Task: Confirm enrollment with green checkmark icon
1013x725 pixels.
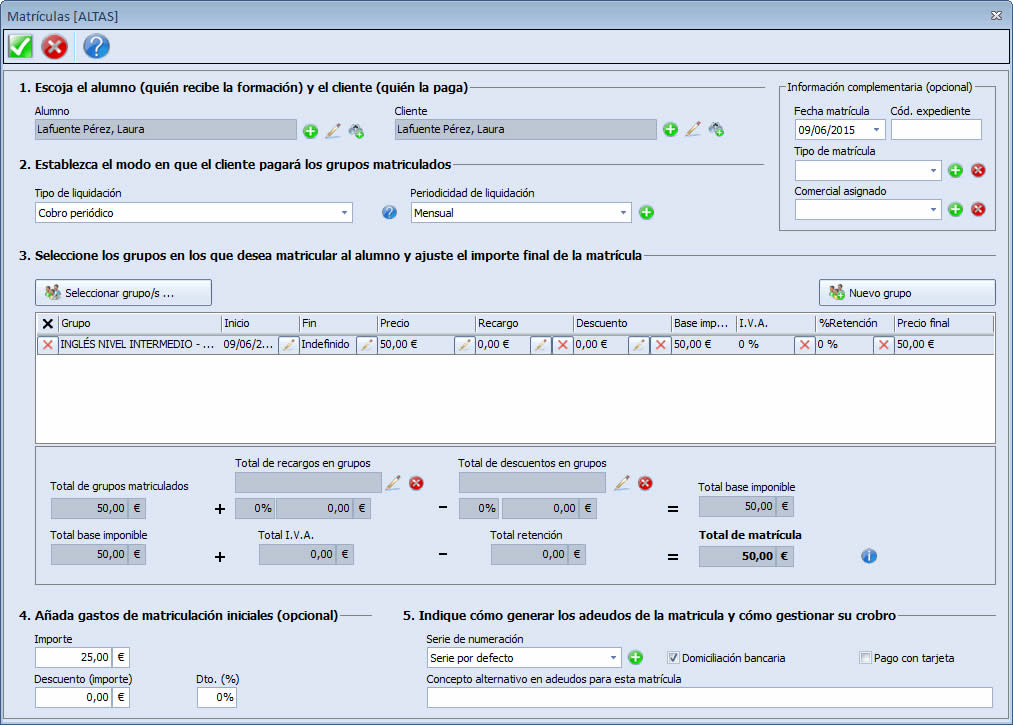Action: point(20,47)
